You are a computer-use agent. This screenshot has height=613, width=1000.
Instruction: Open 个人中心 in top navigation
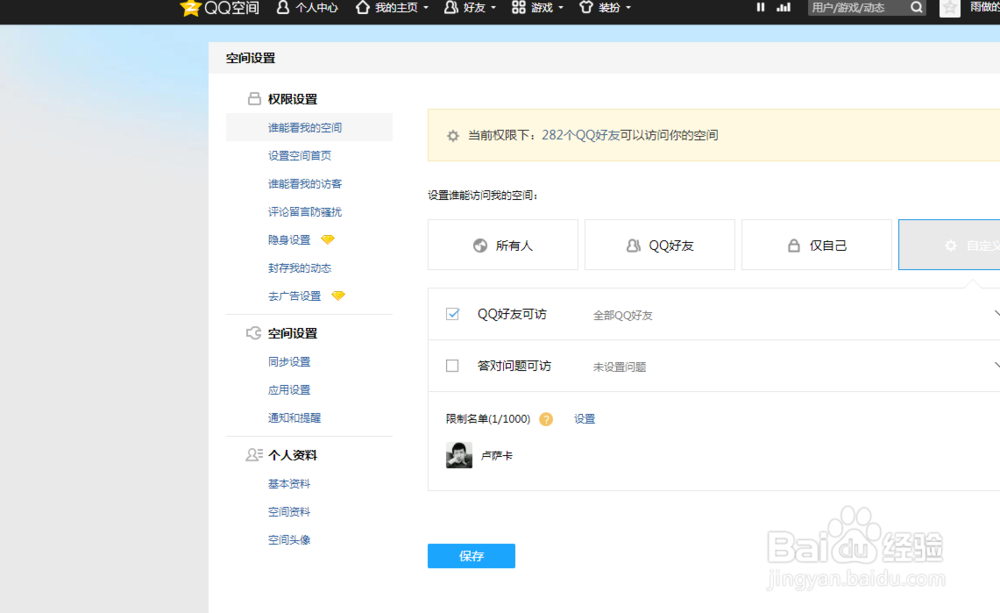(307, 8)
